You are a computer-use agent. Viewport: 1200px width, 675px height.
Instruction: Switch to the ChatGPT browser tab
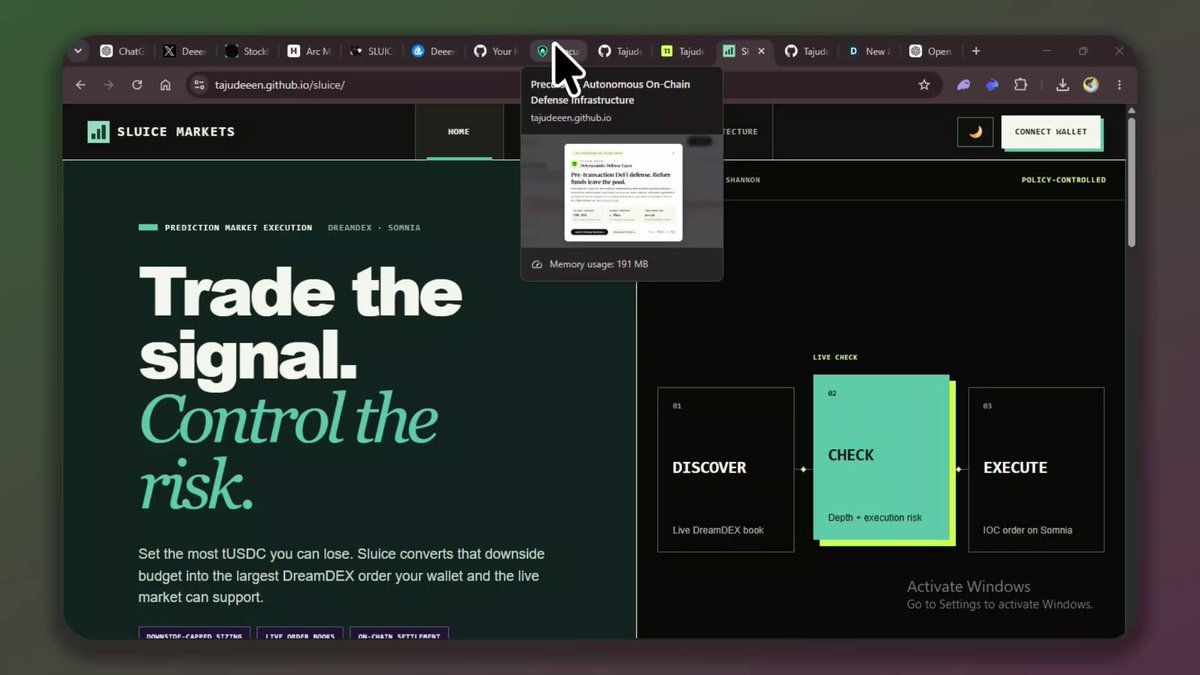coord(122,51)
